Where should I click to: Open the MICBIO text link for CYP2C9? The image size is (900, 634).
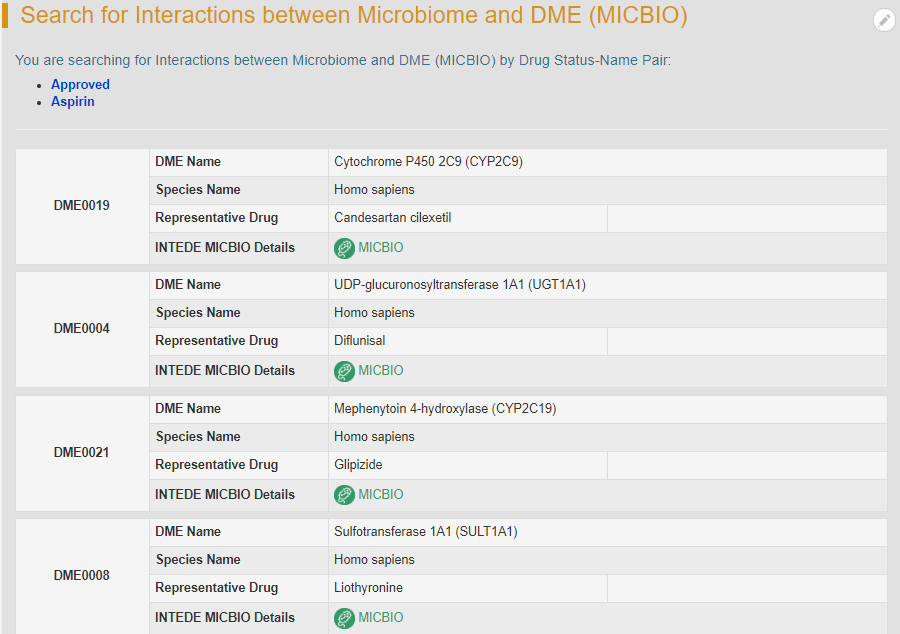[x=381, y=248]
